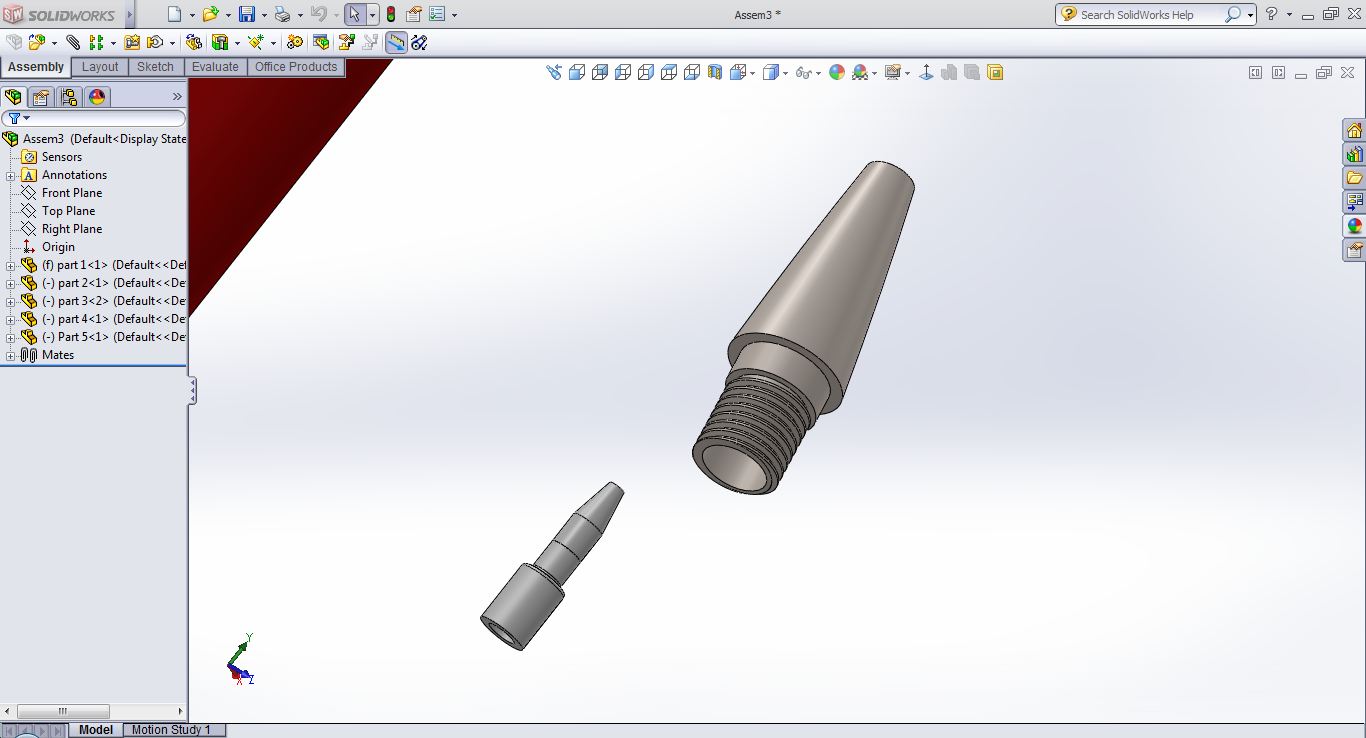Click the Edit Appearance color sphere in view toolbar
Viewport: 1366px width, 738px height.
837,72
